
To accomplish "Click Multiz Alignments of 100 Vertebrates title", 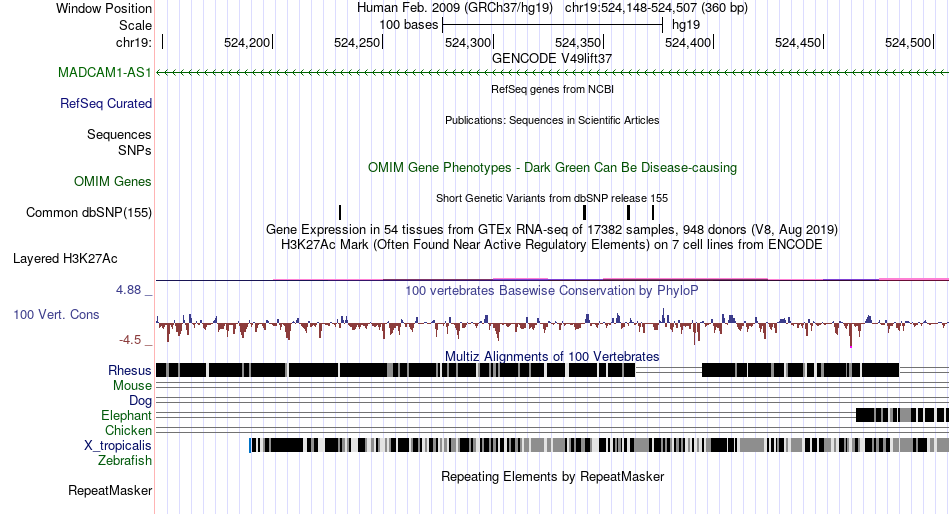I will point(552,356).
